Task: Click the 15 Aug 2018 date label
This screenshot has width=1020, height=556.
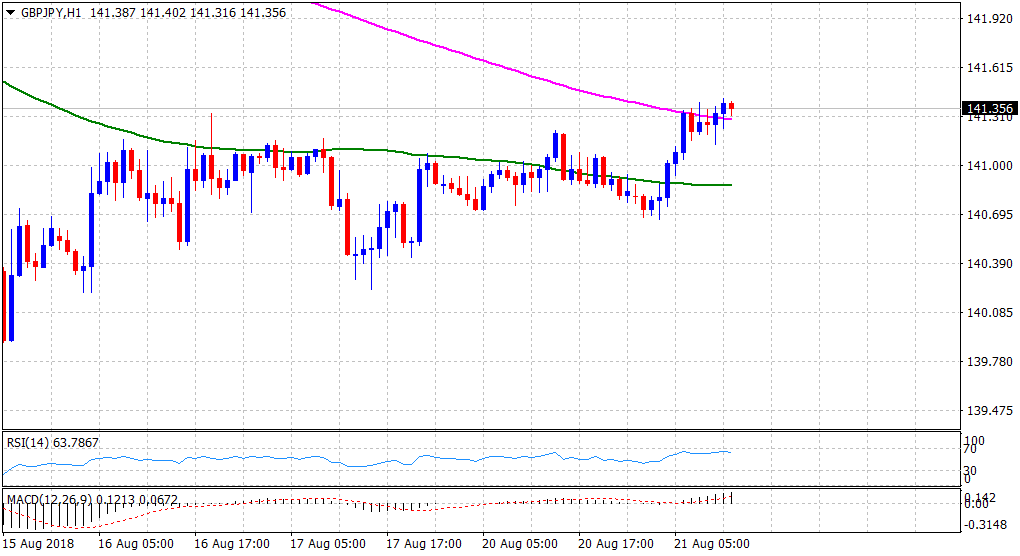Action: coord(36,544)
